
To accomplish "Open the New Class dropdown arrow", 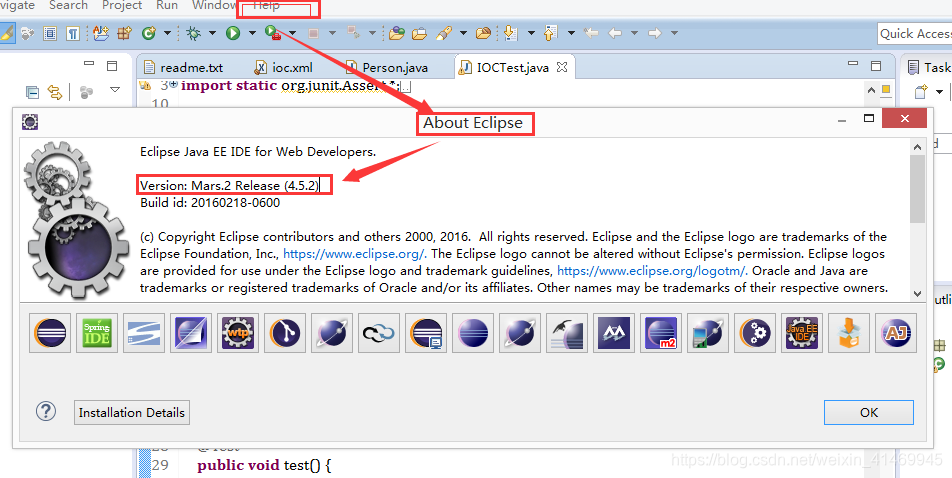I will click(167, 33).
